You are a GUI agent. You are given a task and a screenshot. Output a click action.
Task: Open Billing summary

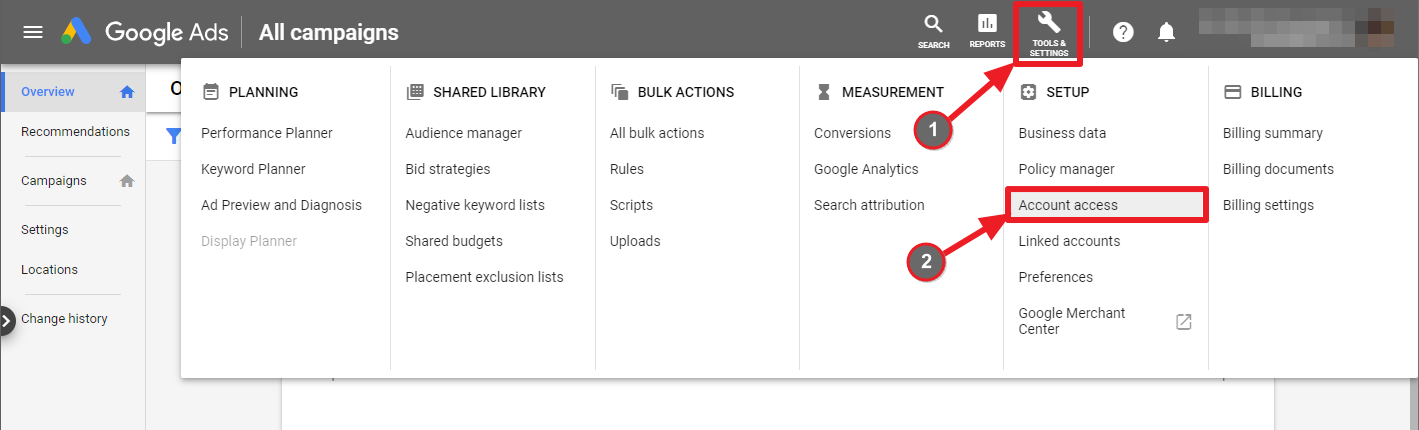click(1272, 133)
